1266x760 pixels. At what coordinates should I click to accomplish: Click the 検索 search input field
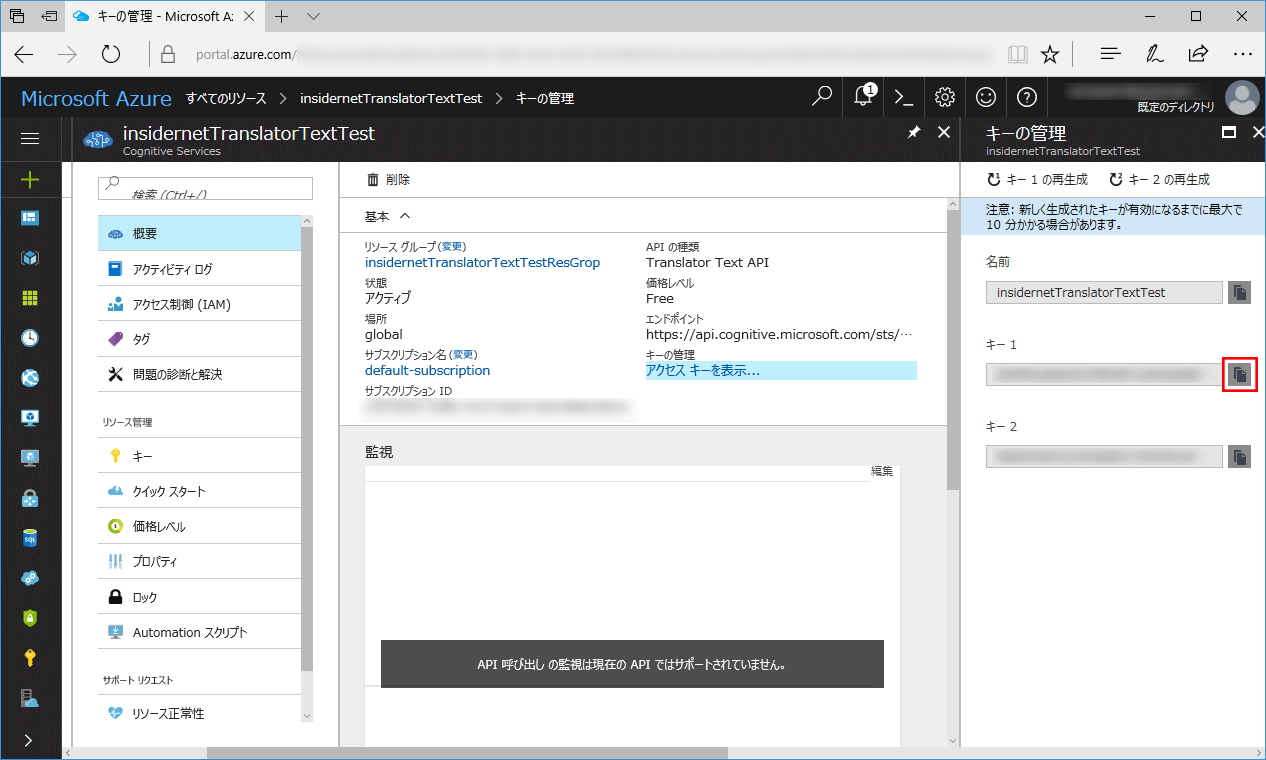[205, 188]
